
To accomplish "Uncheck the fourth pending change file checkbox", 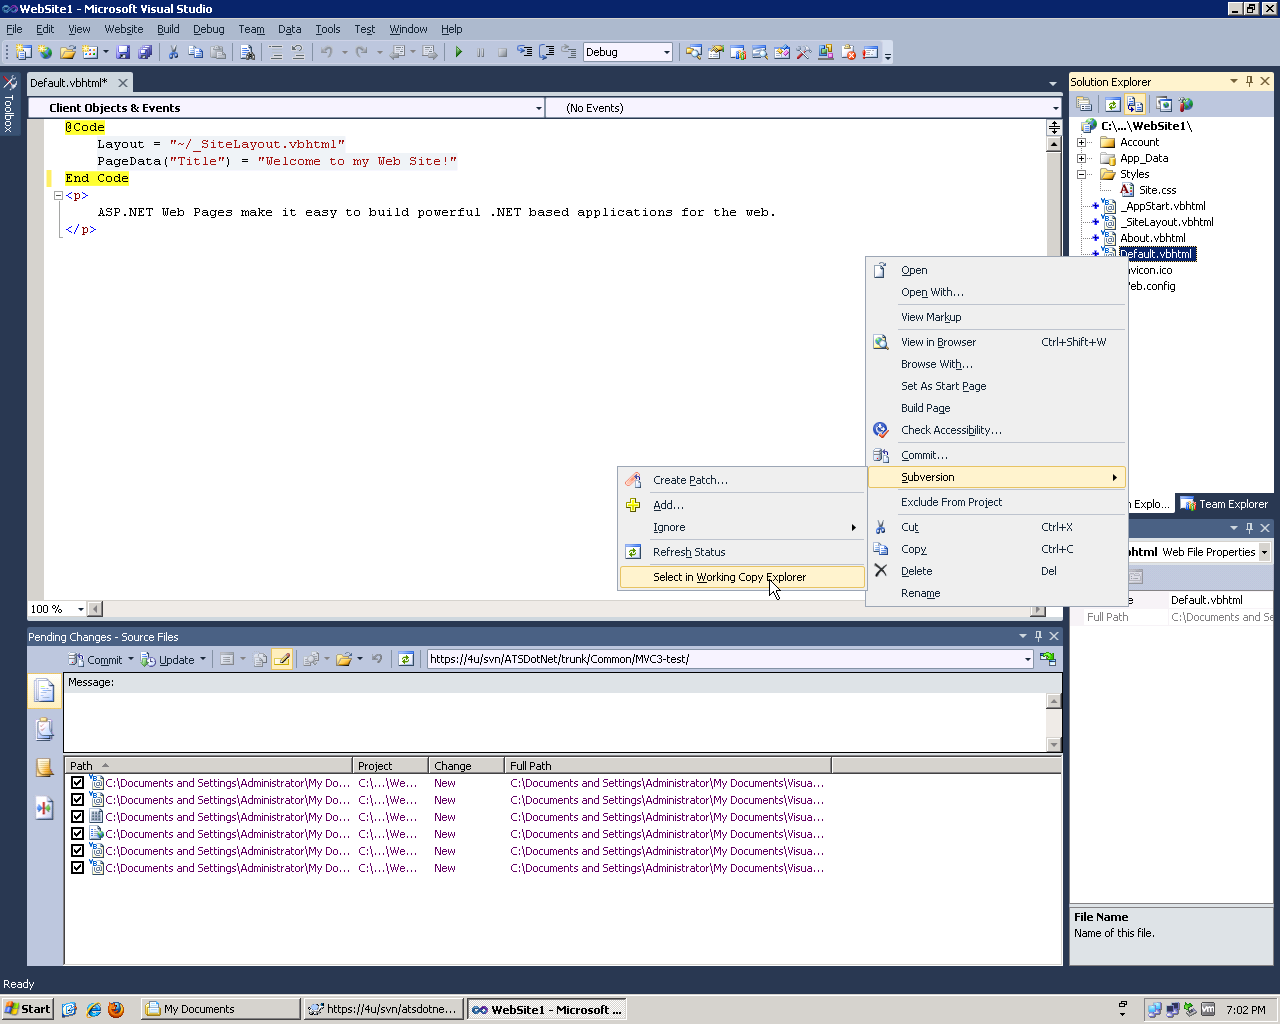I will pos(77,834).
